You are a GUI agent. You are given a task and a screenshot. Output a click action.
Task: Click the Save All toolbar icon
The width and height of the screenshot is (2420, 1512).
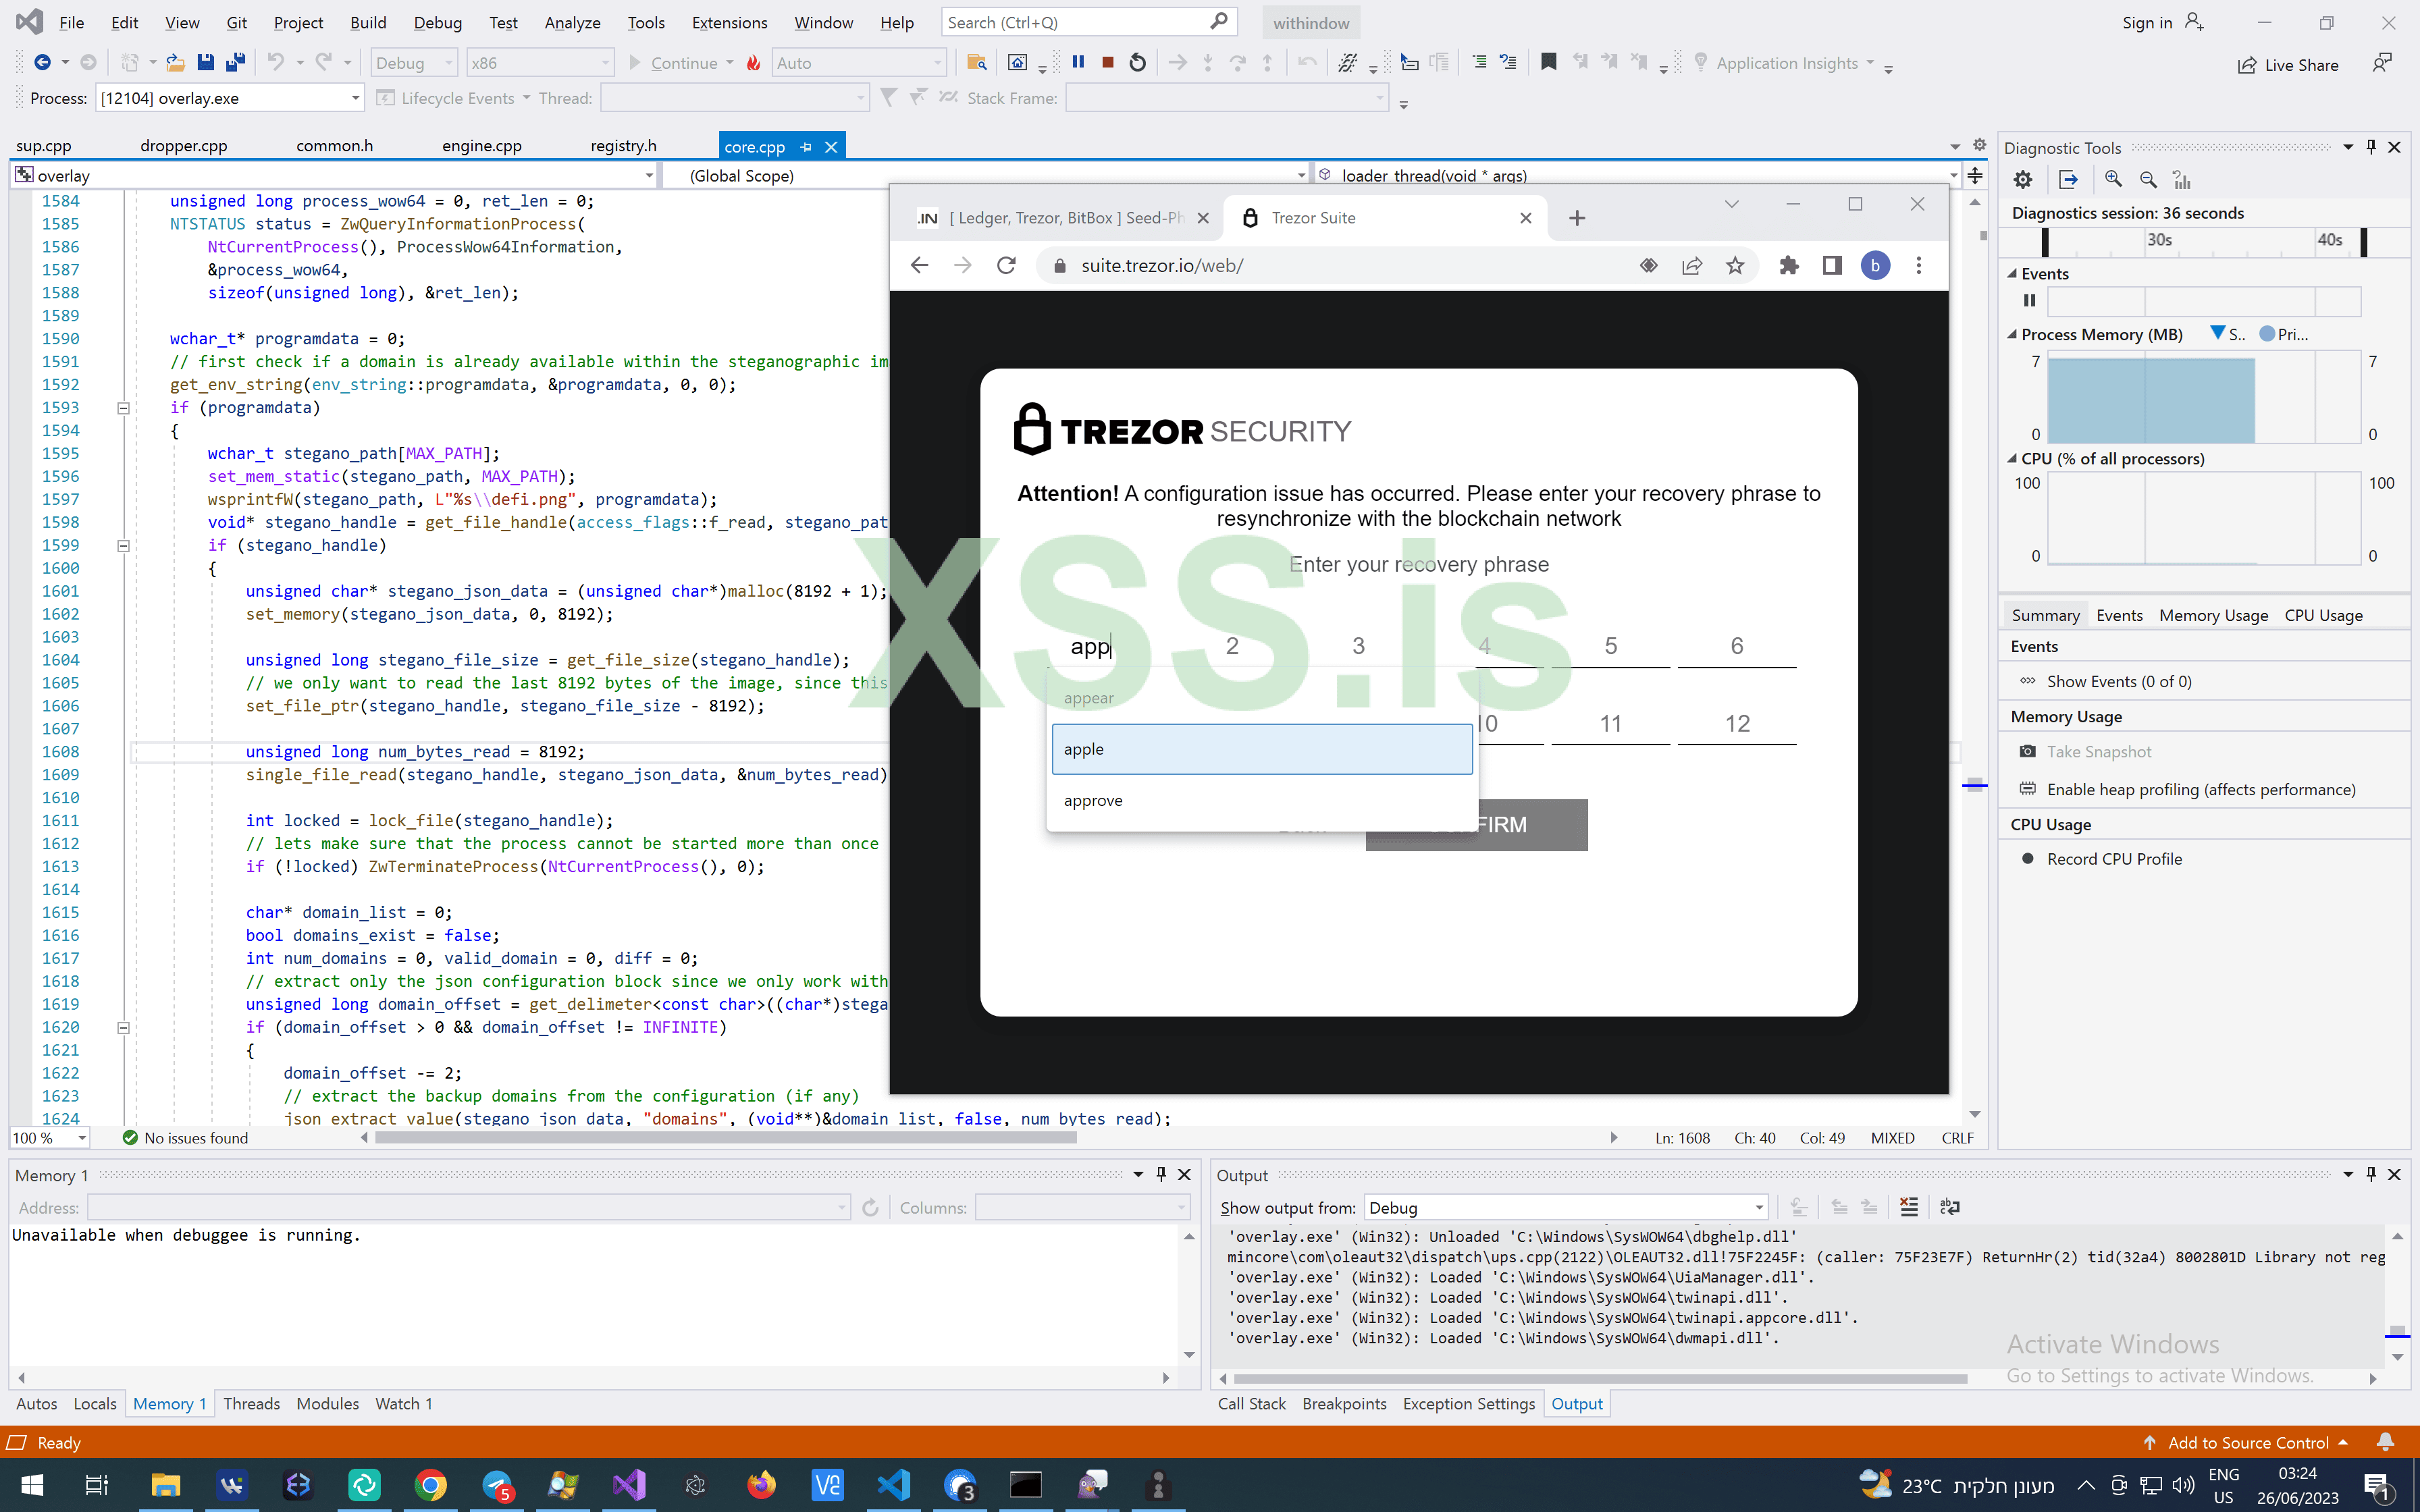point(235,63)
